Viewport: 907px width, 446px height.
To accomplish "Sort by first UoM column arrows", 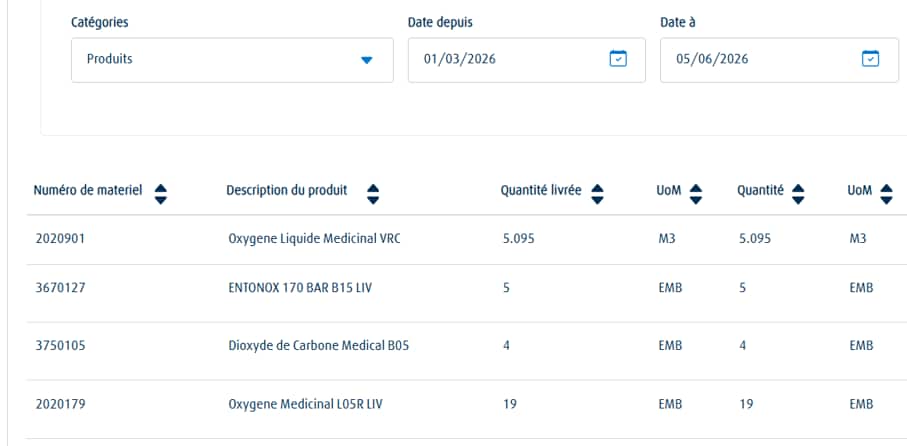I will [696, 194].
